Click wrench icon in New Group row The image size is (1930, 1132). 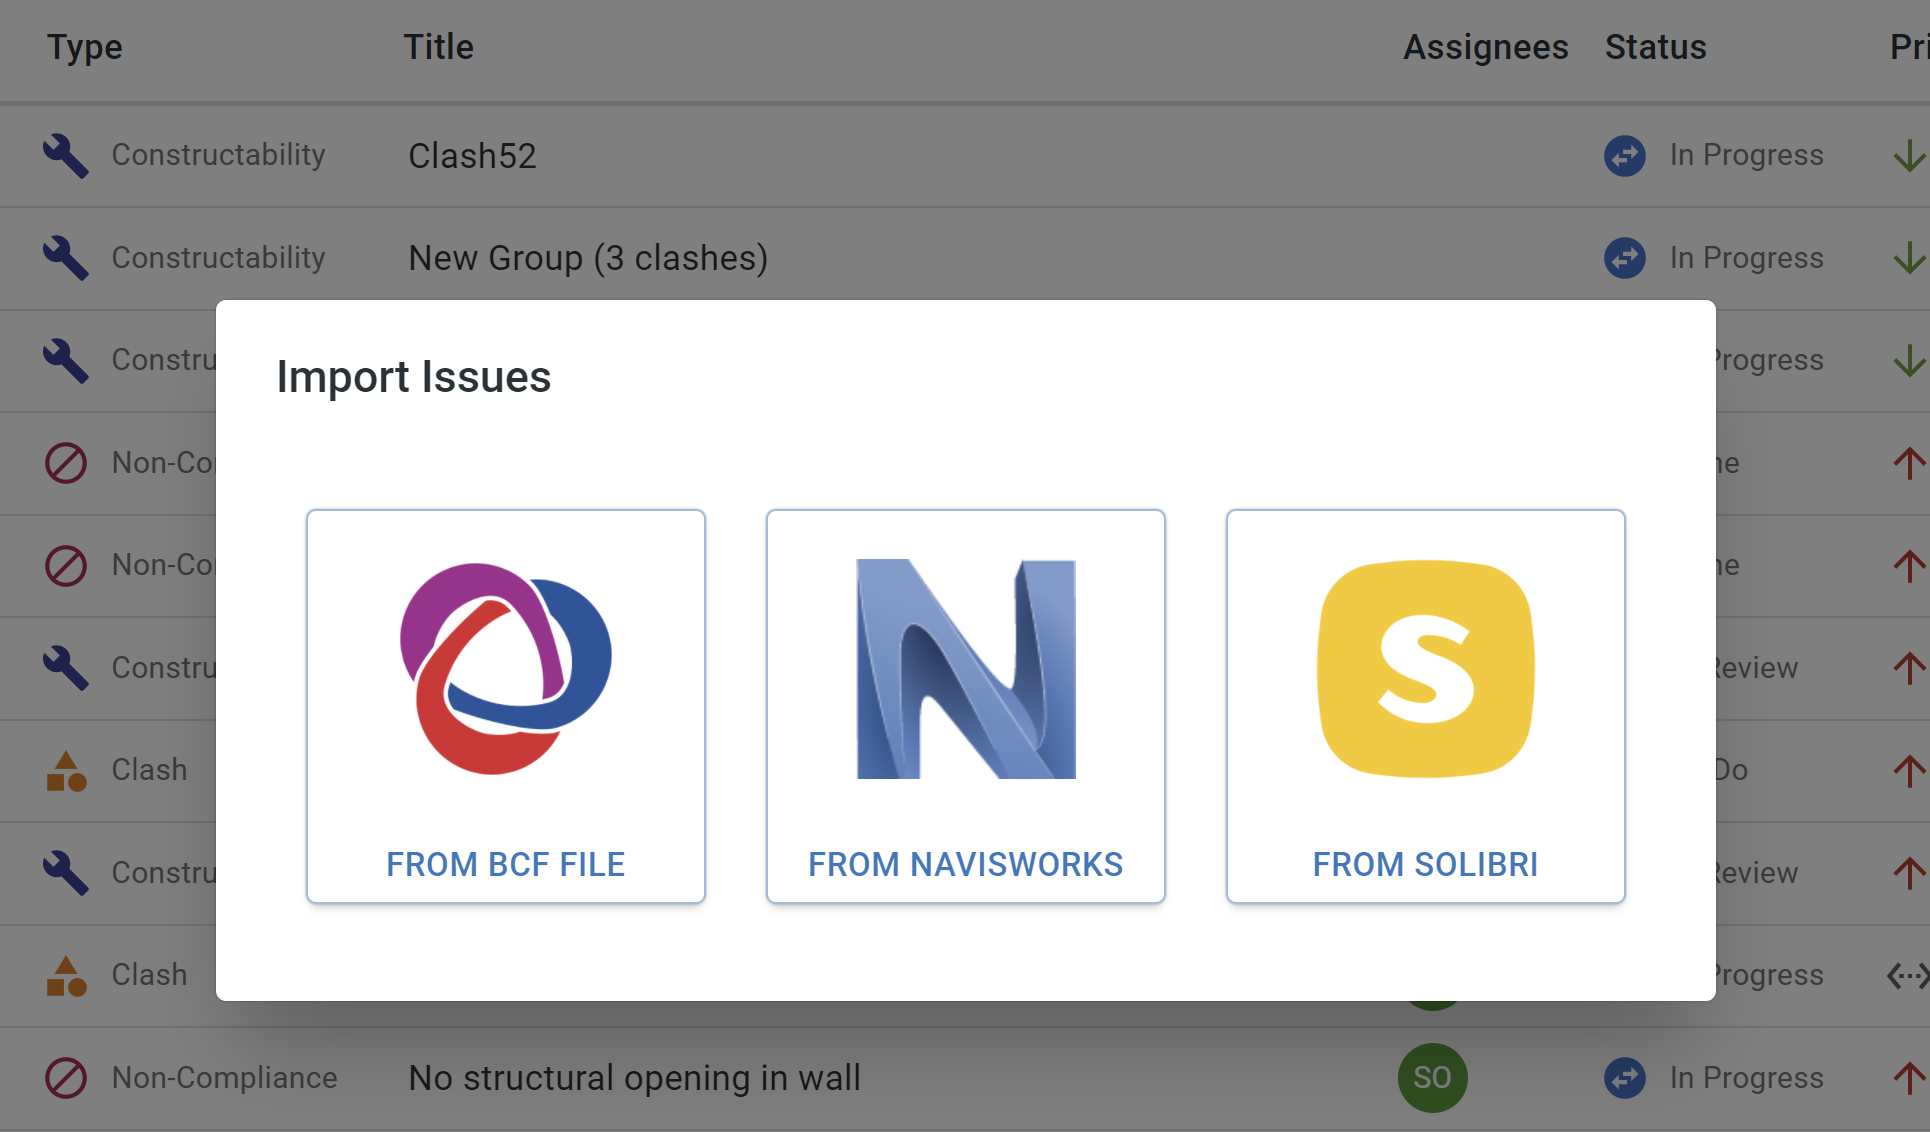[66, 258]
